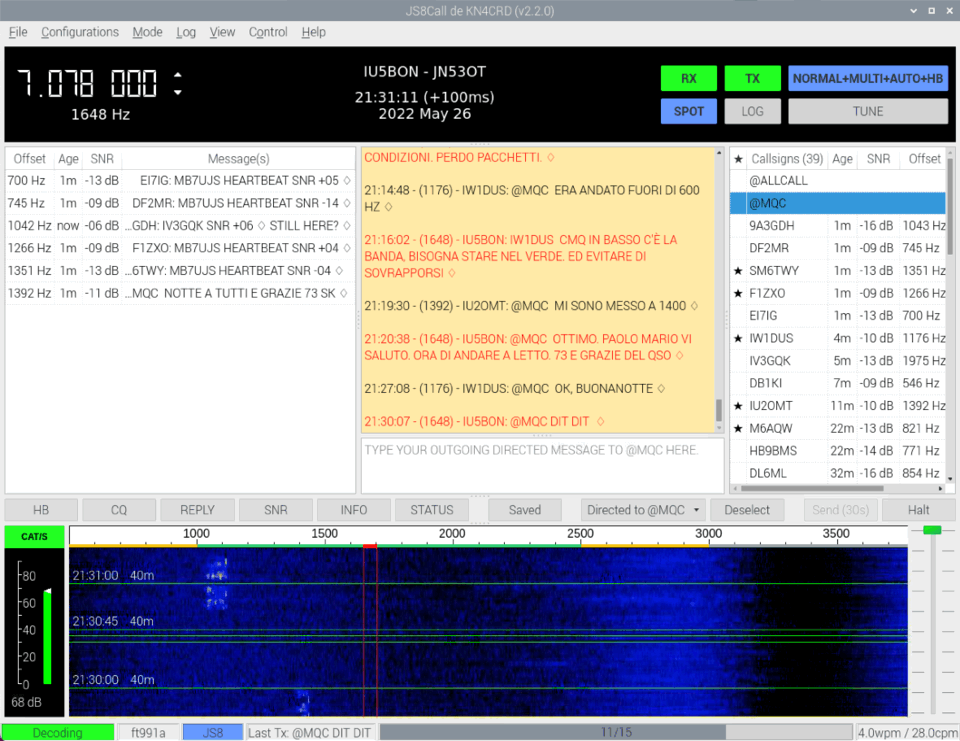Click the CAT/S status indicator
This screenshot has width=960, height=741.
tap(34, 537)
